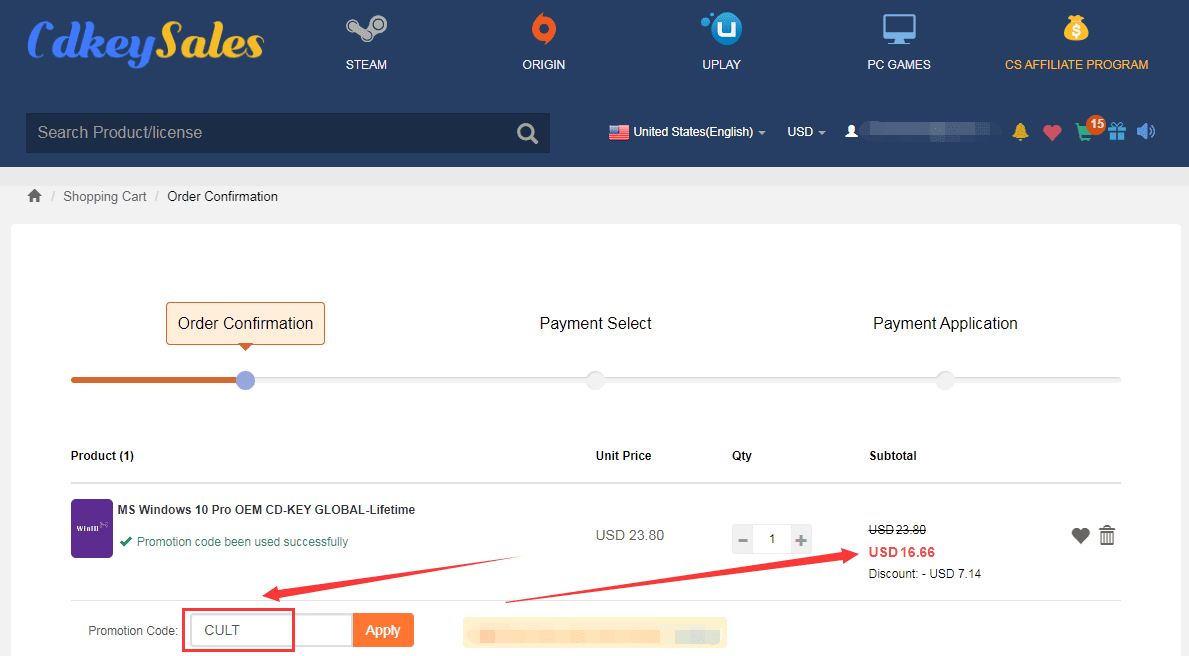Decrease quantity with minus button
The height and width of the screenshot is (656, 1189).
[742, 540]
